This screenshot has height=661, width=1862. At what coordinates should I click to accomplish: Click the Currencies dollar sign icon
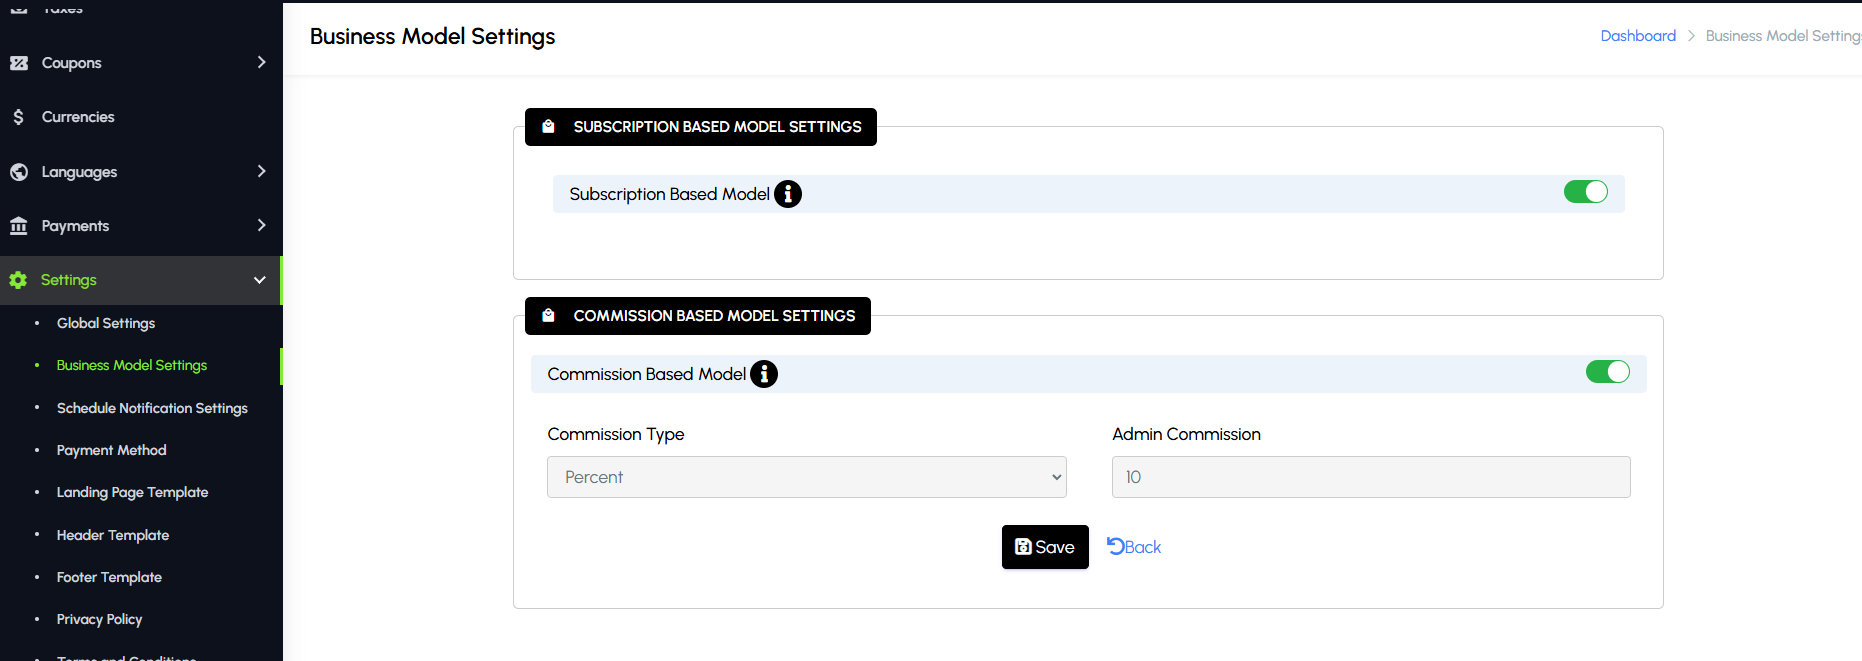(x=18, y=117)
